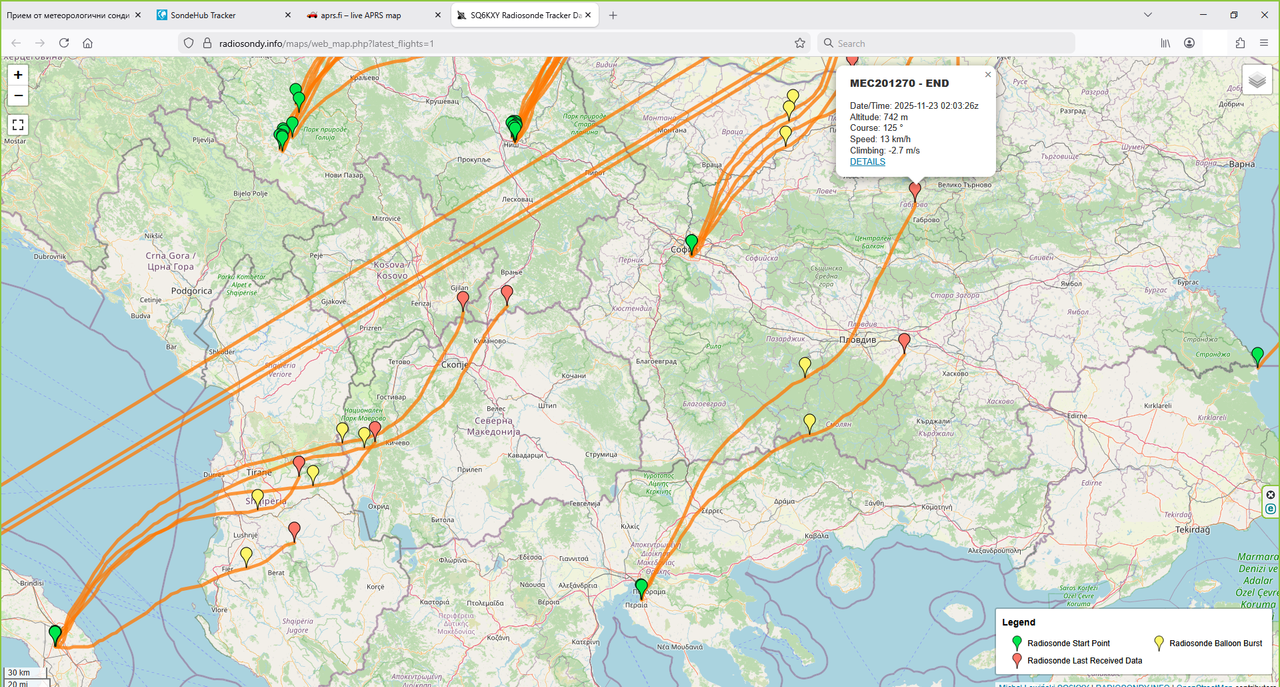
Task: Reload the current page
Action: click(x=64, y=43)
